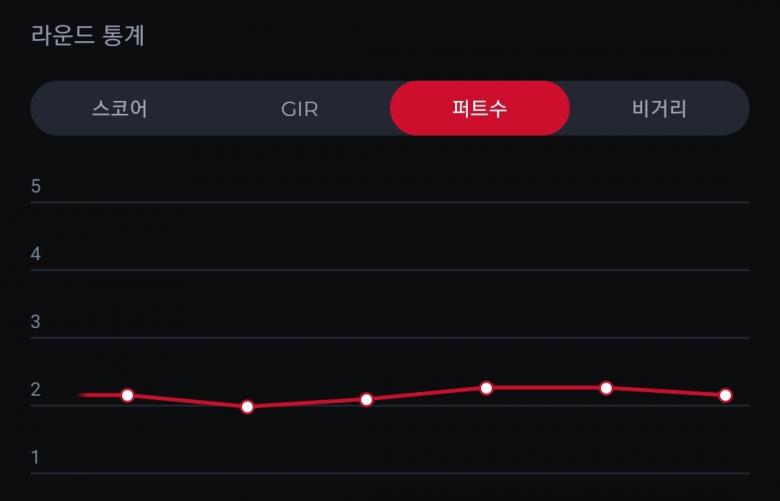780x501 pixels.
Task: Click the 라운드 통계 heading
Action: tap(88, 36)
